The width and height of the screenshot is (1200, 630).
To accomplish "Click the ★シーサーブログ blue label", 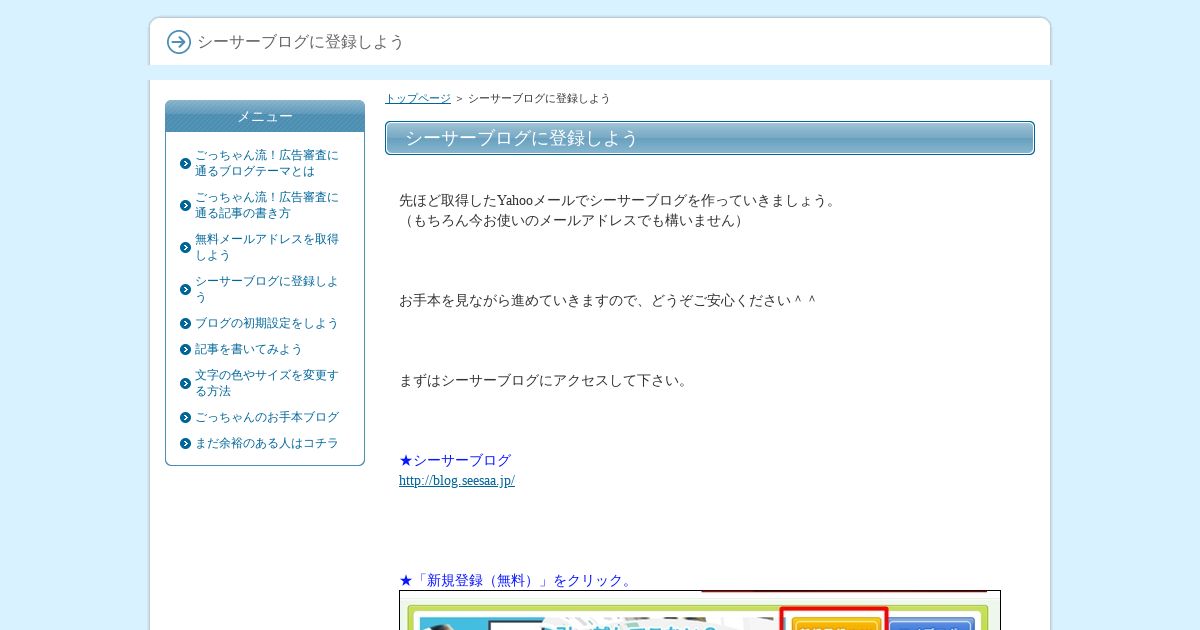I will click(455, 460).
